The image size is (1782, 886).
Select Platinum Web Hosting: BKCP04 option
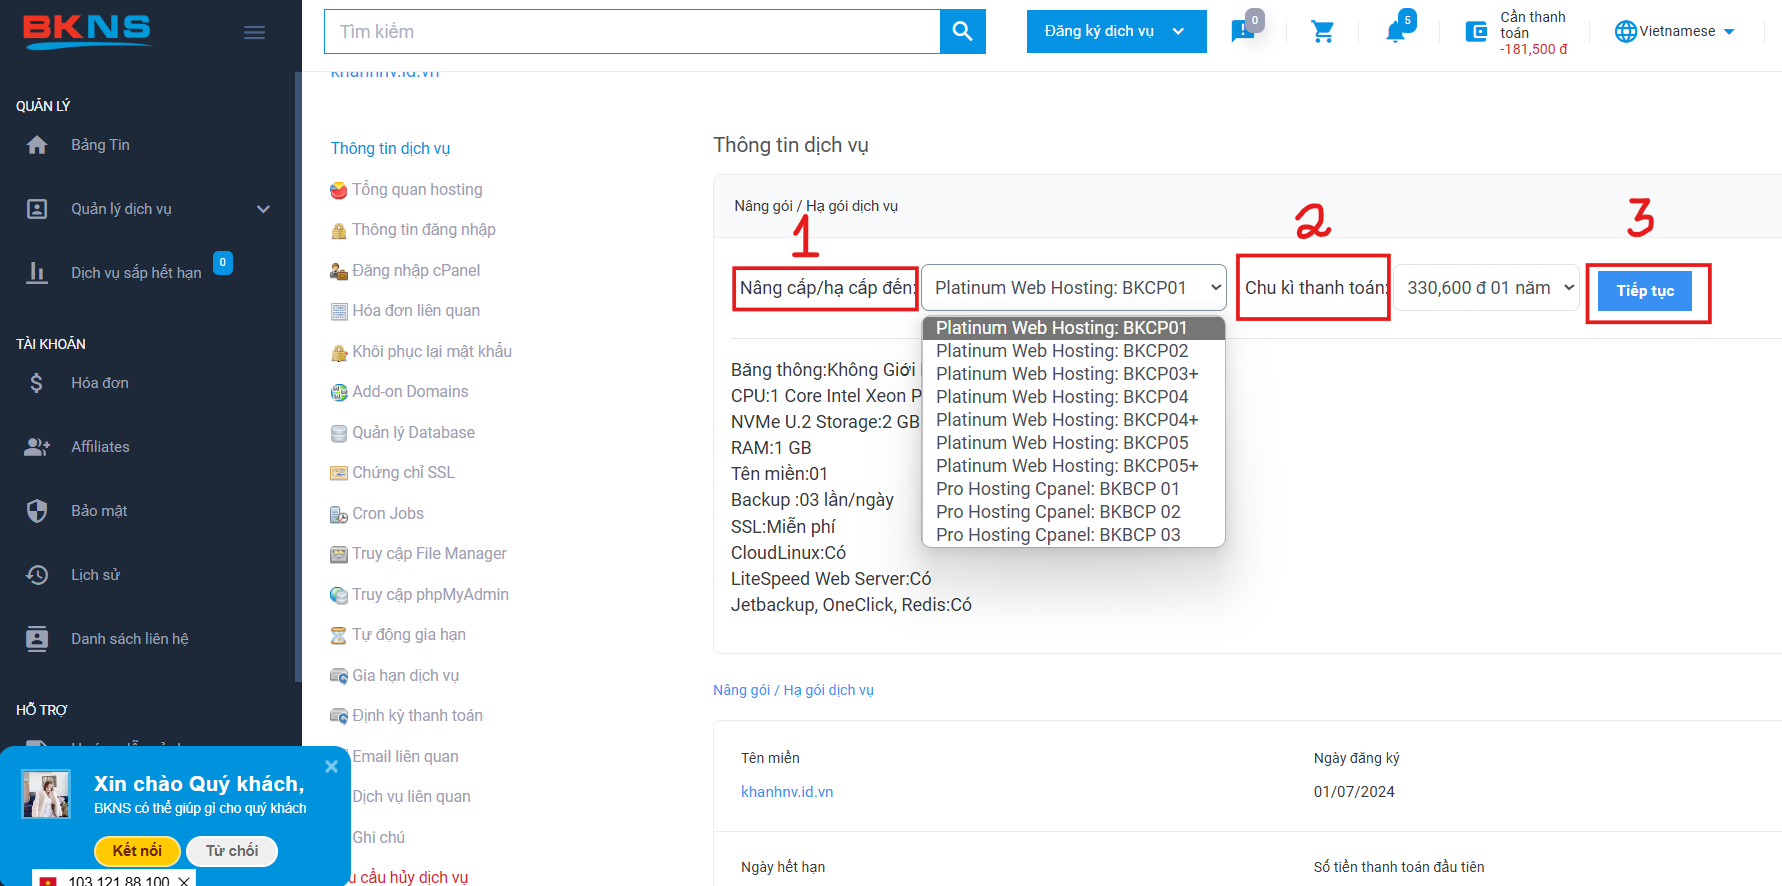tap(1073, 397)
